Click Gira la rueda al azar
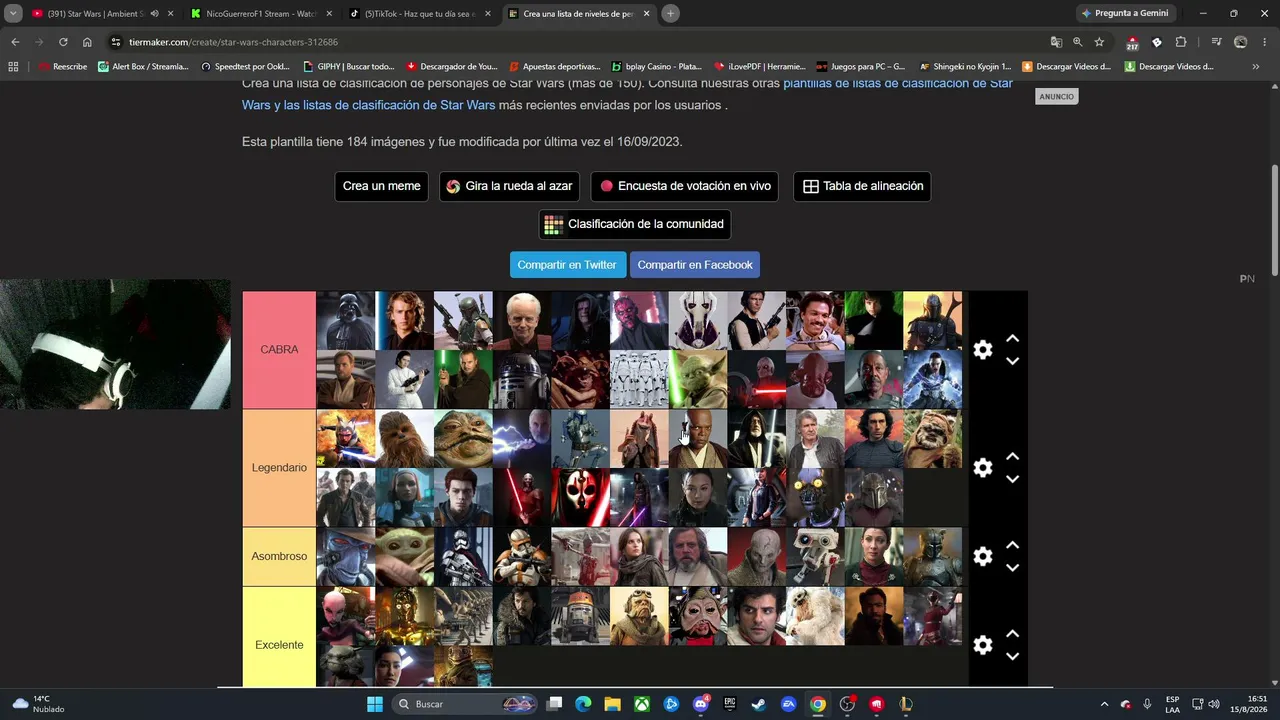Viewport: 1280px width, 720px height. pyautogui.click(x=510, y=186)
